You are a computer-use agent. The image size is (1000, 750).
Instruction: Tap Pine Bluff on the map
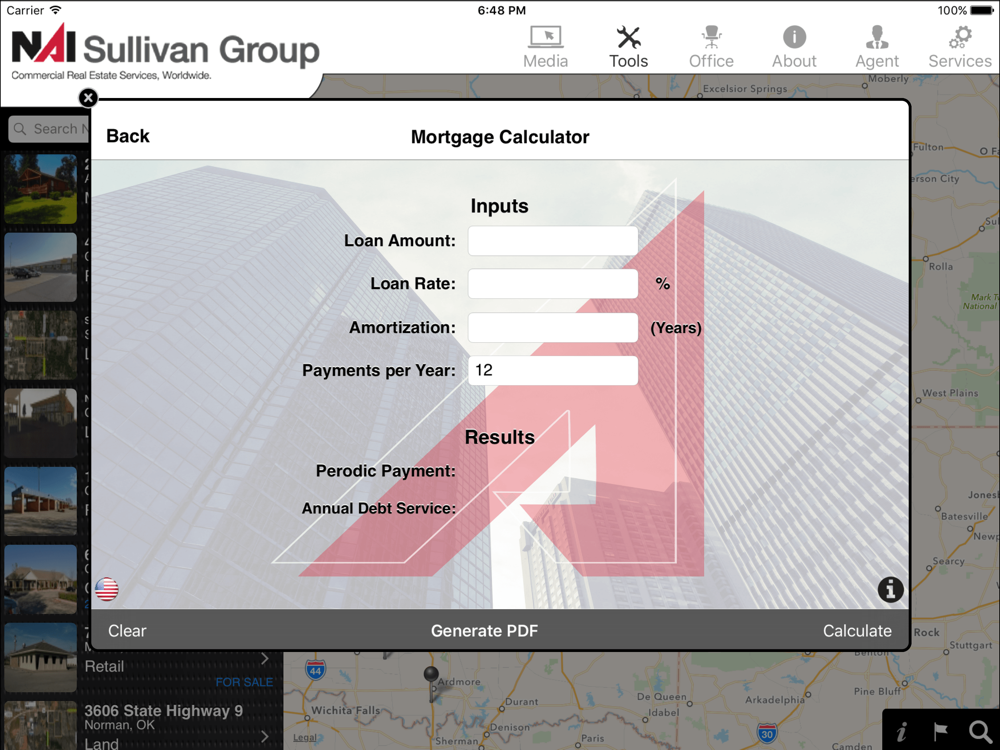coord(877,691)
